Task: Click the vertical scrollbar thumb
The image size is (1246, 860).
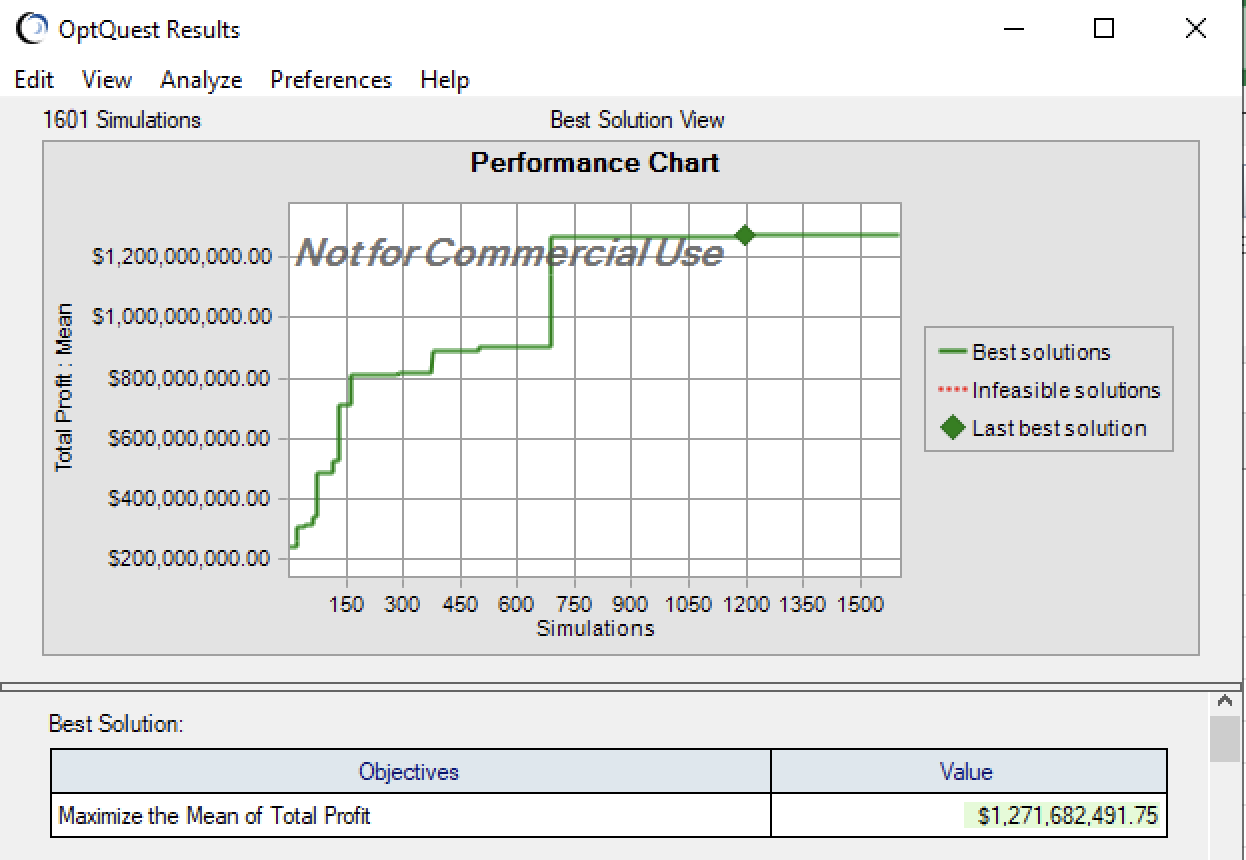Action: [1225, 740]
